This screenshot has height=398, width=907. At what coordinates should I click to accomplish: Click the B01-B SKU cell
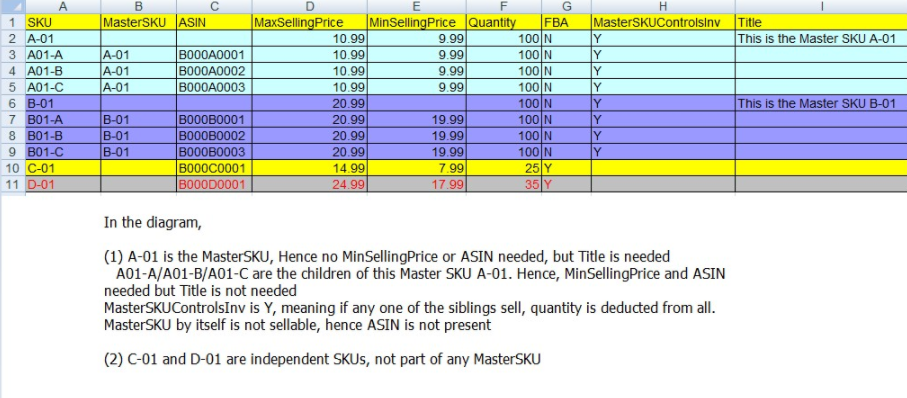click(63, 137)
